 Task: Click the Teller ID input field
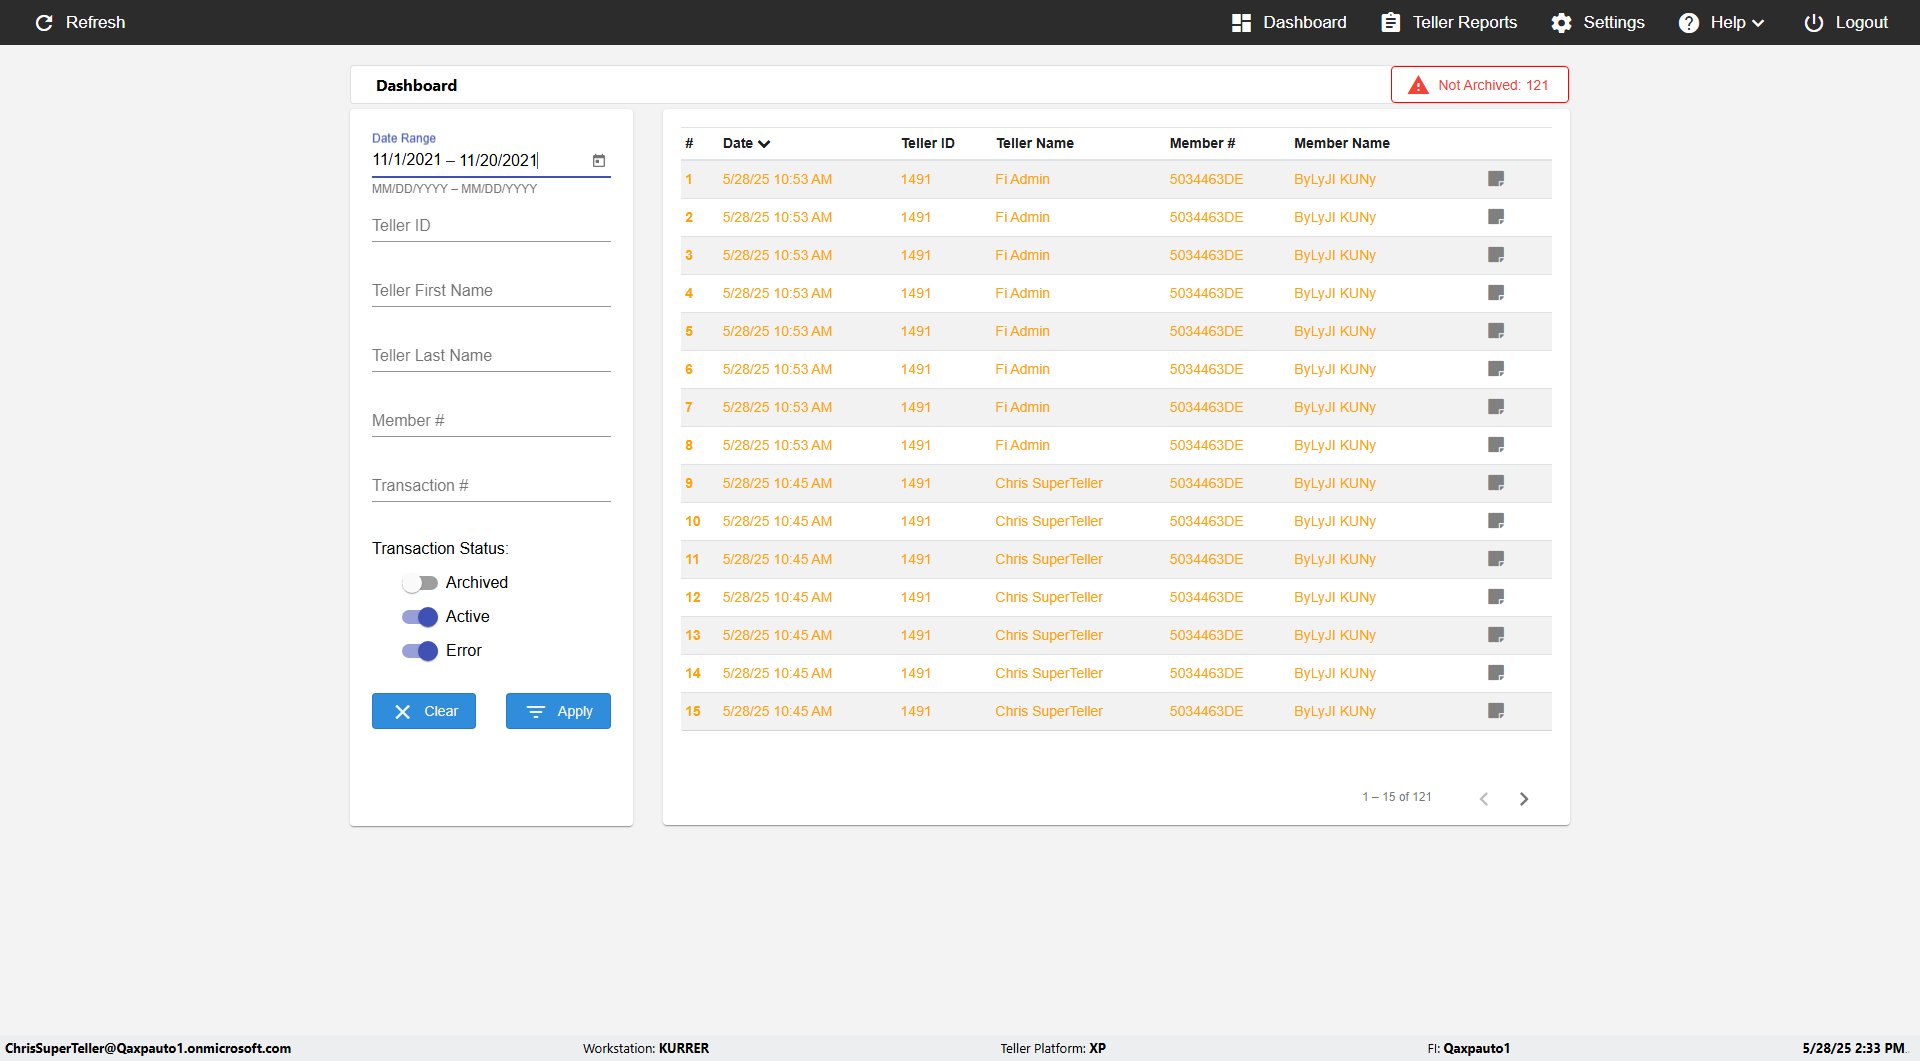(491, 226)
